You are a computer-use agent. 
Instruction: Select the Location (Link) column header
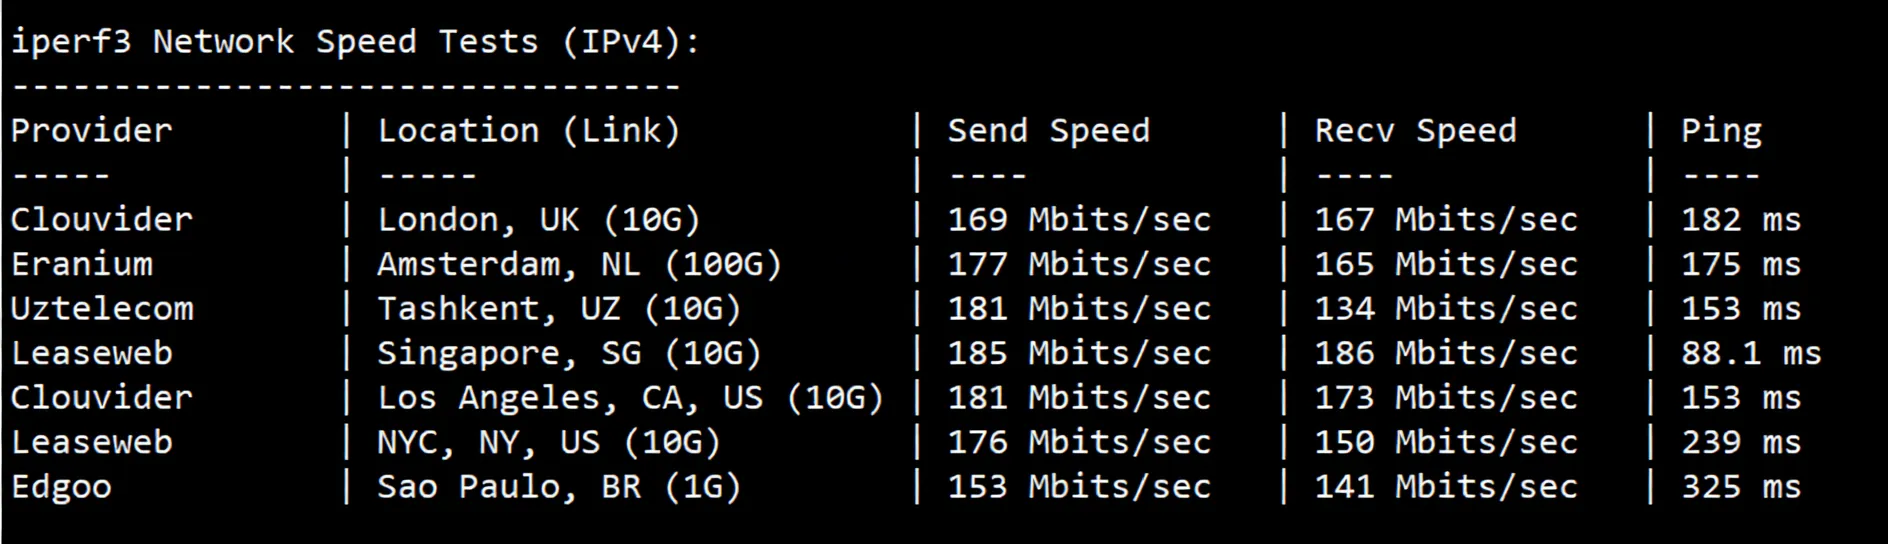click(x=528, y=131)
